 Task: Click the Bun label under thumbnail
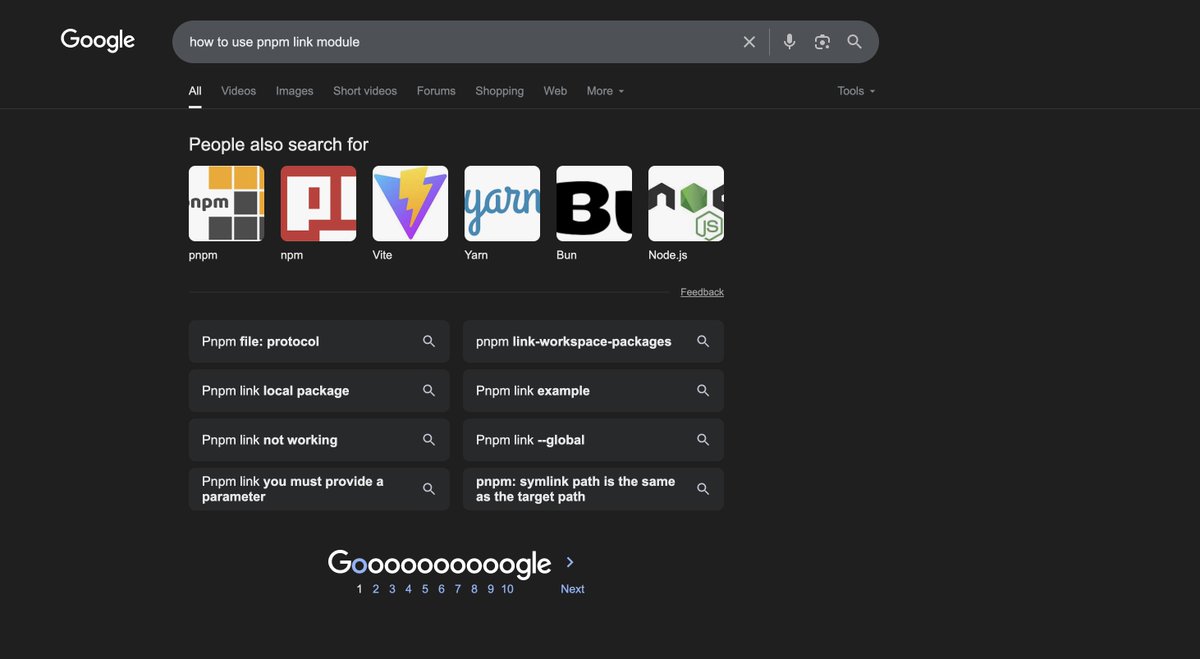[x=567, y=255]
